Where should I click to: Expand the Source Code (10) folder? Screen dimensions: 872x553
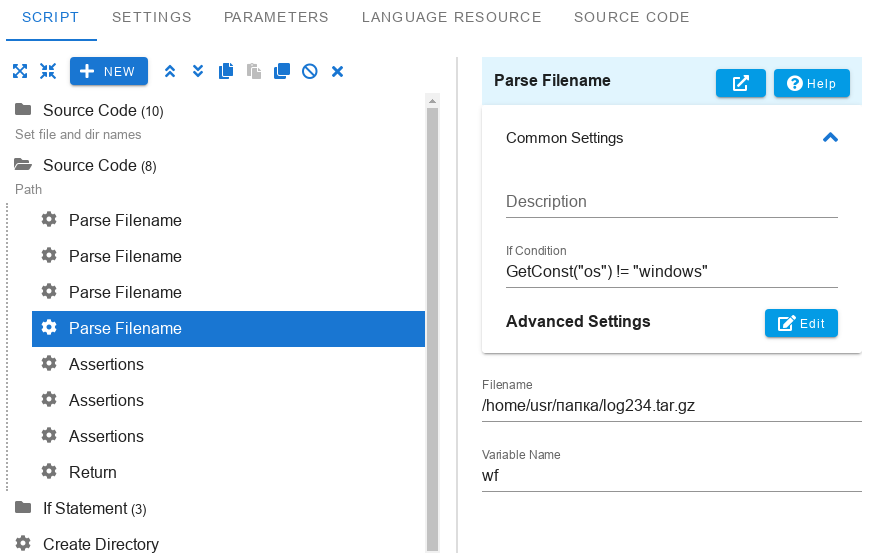click(23, 110)
